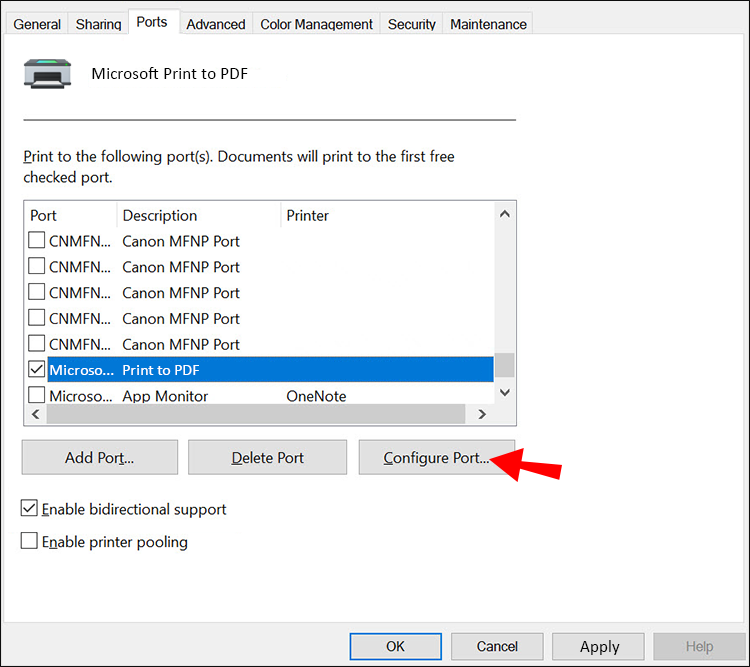Open the Color Management tab
The width and height of the screenshot is (750, 667).
point(316,24)
